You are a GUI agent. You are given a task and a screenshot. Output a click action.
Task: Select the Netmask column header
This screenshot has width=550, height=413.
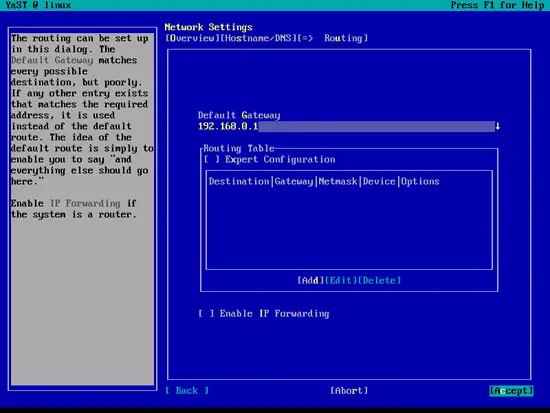click(x=338, y=181)
